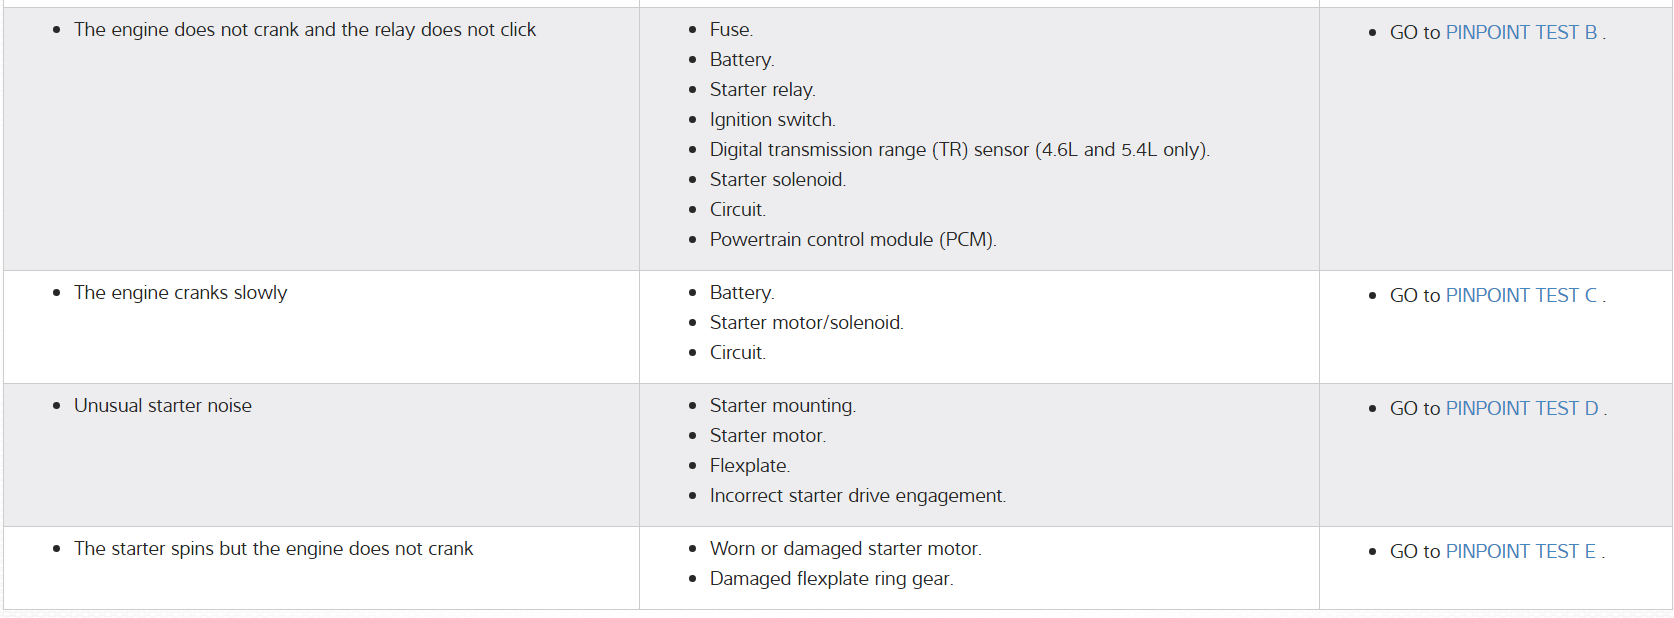
Task: Click the "Starter relay." list item
Action: (762, 90)
